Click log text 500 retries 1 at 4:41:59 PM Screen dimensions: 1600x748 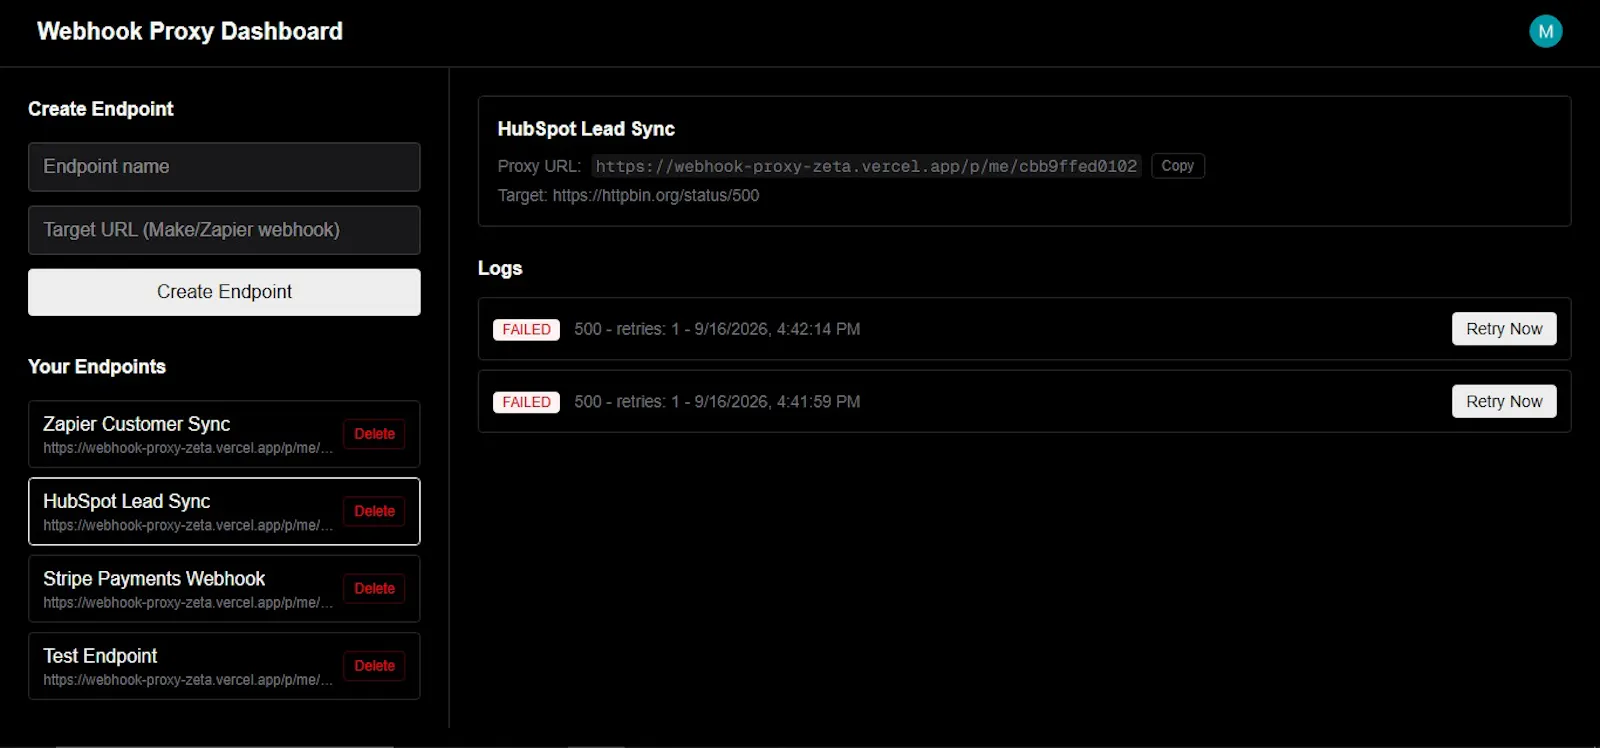[x=717, y=402]
